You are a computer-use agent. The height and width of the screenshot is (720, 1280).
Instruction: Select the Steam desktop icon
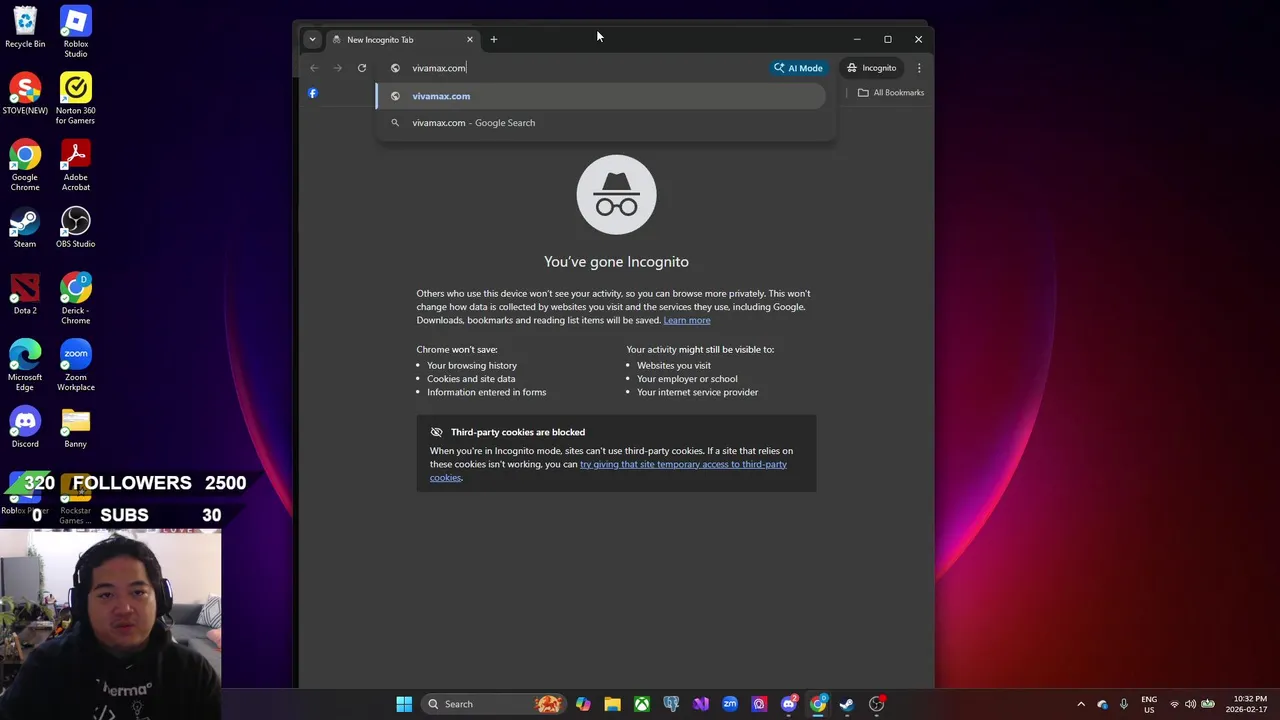(25, 227)
